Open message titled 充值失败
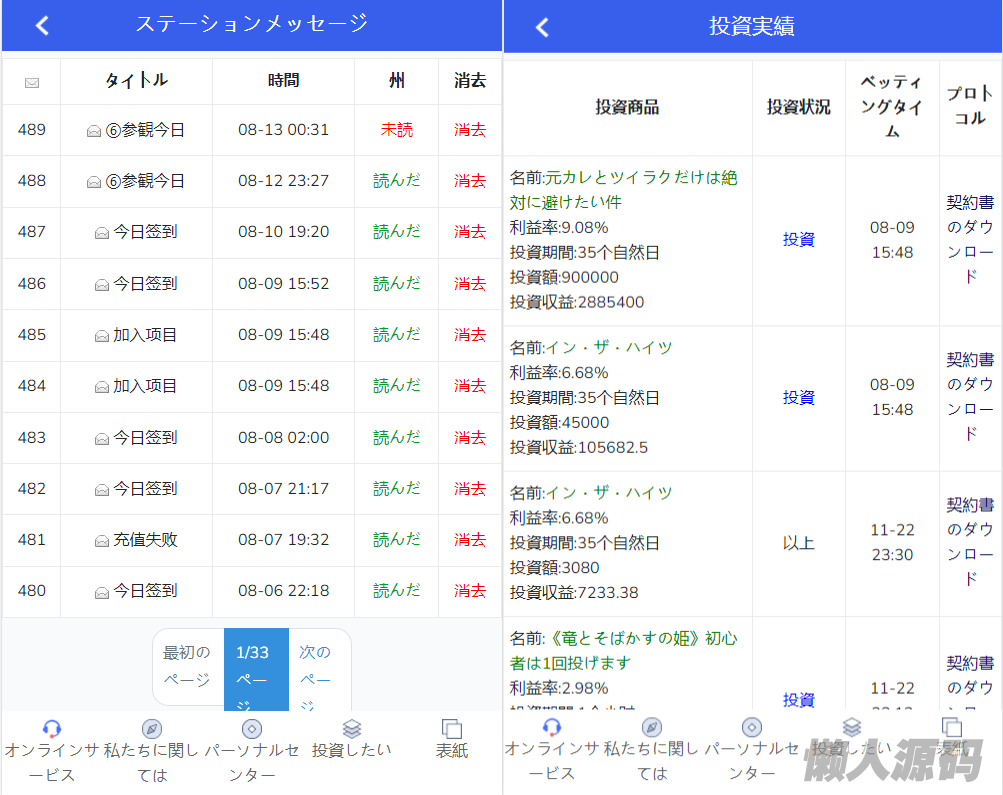The height and width of the screenshot is (795, 1003). point(145,540)
